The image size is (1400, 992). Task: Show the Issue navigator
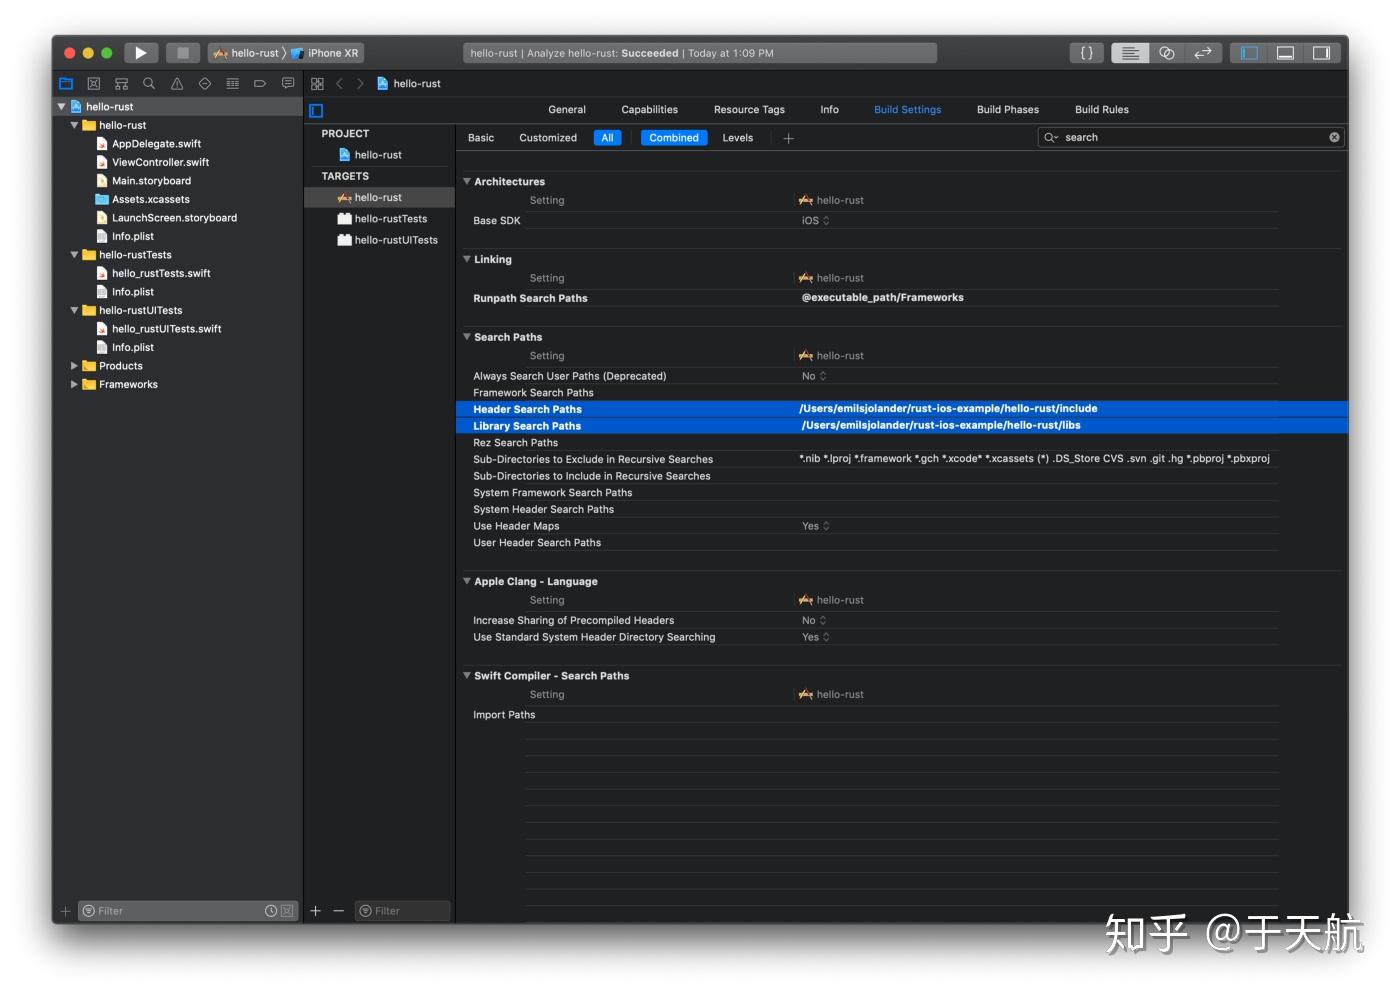[176, 83]
